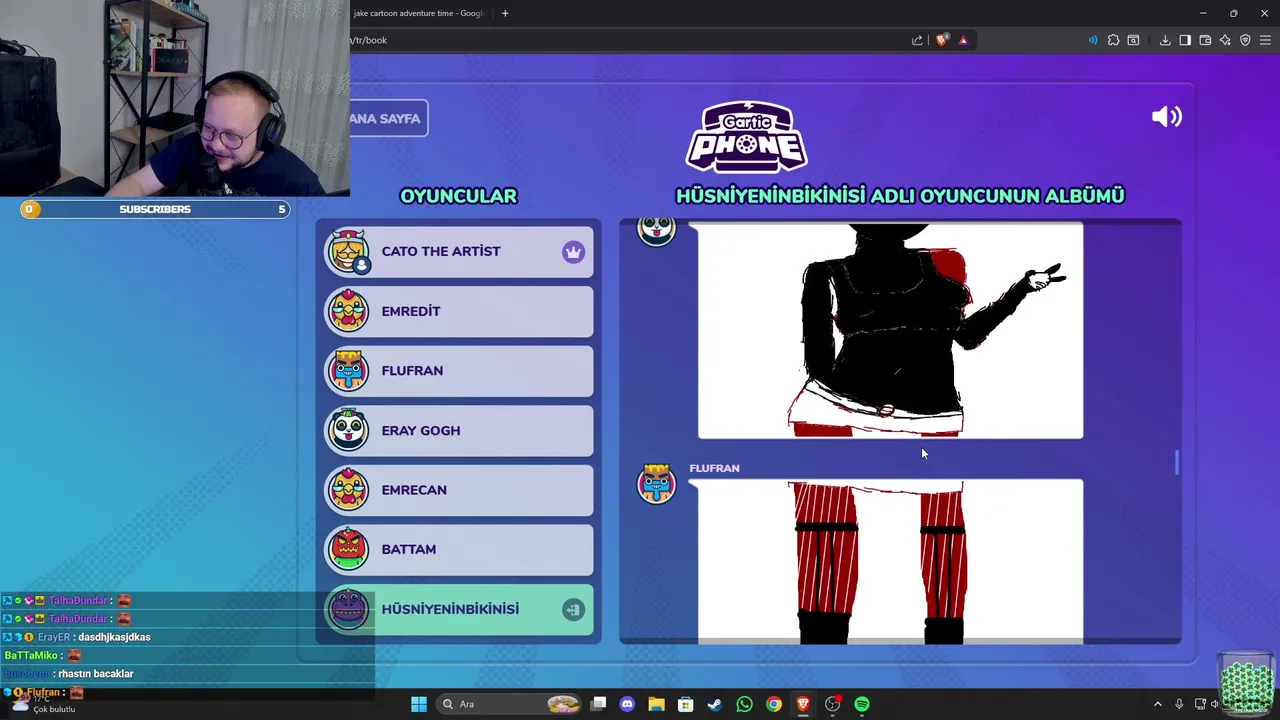Click the blue audio-playing indicator icon
The width and height of the screenshot is (1280, 720).
pyautogui.click(x=1092, y=40)
